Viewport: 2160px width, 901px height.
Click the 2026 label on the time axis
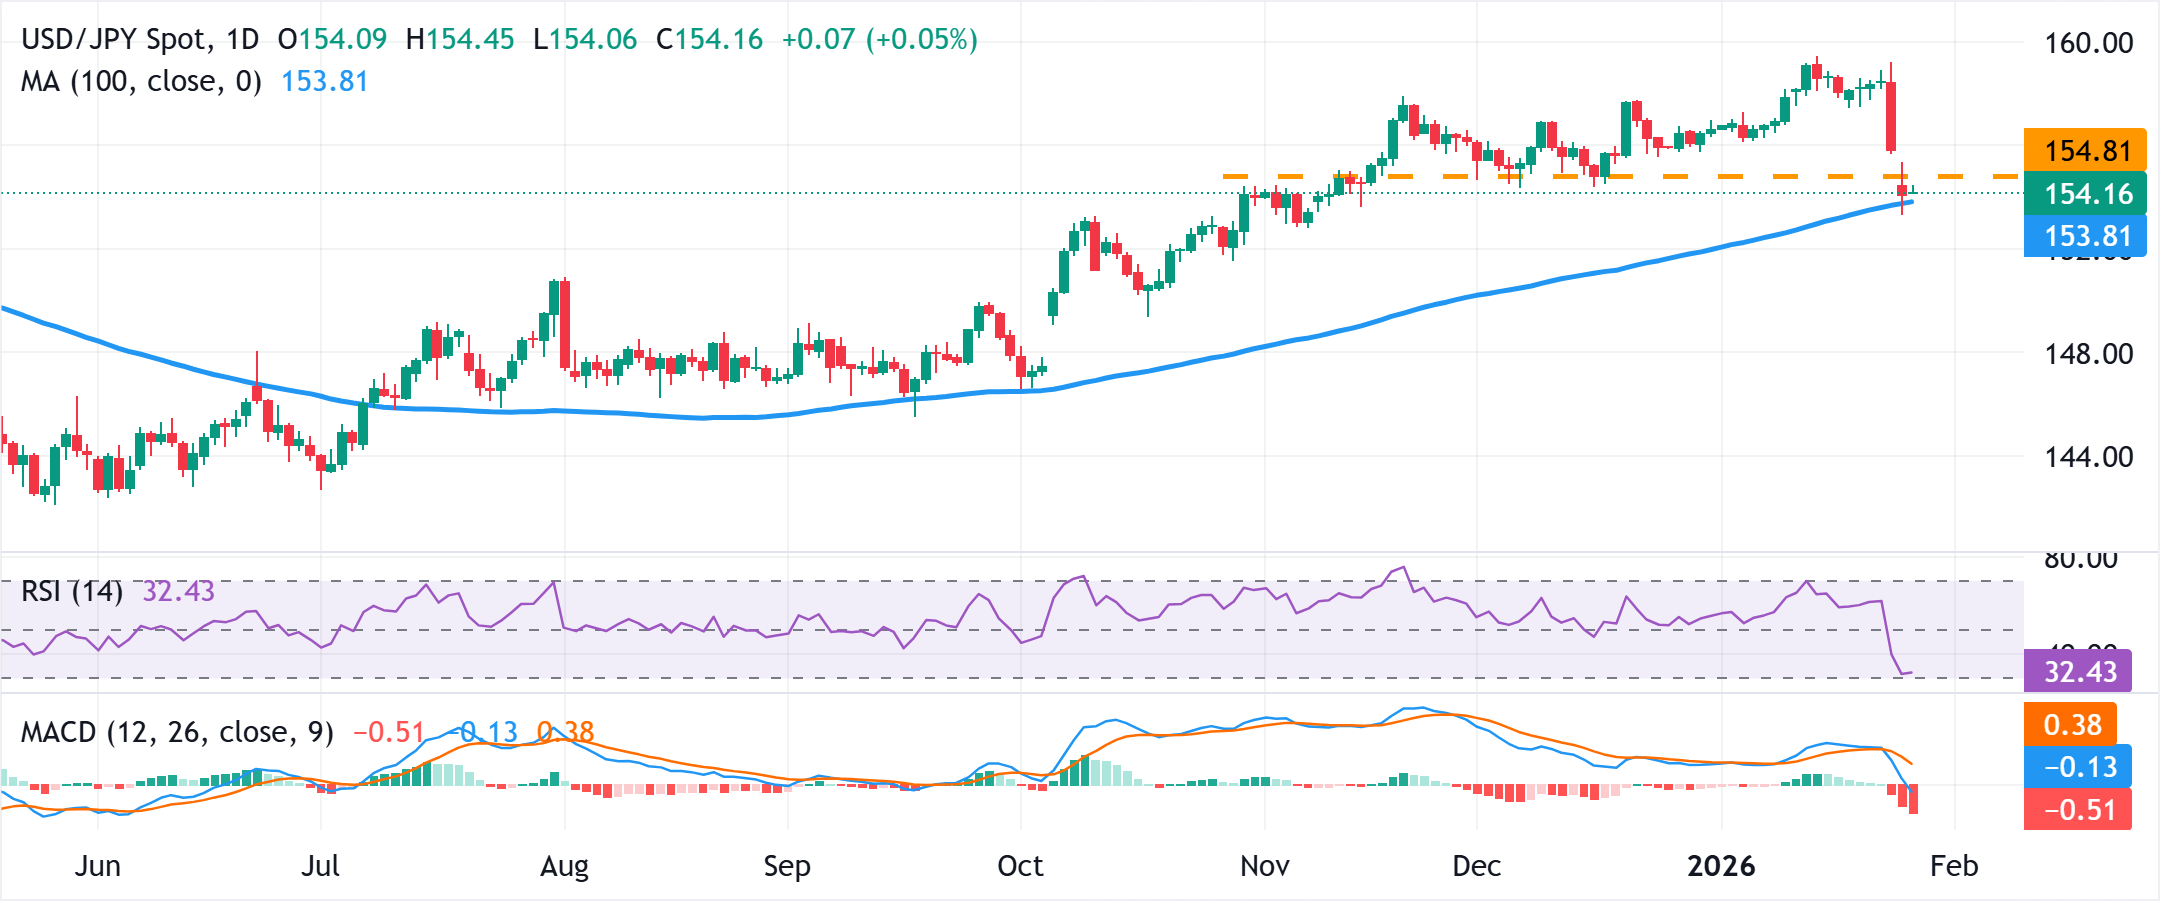click(1724, 866)
